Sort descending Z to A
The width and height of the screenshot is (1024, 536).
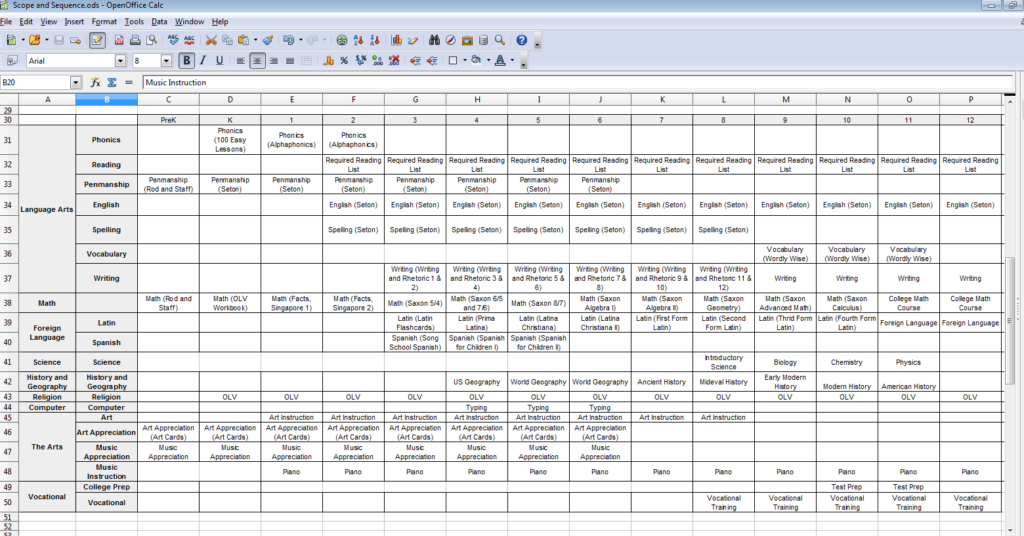click(x=375, y=40)
